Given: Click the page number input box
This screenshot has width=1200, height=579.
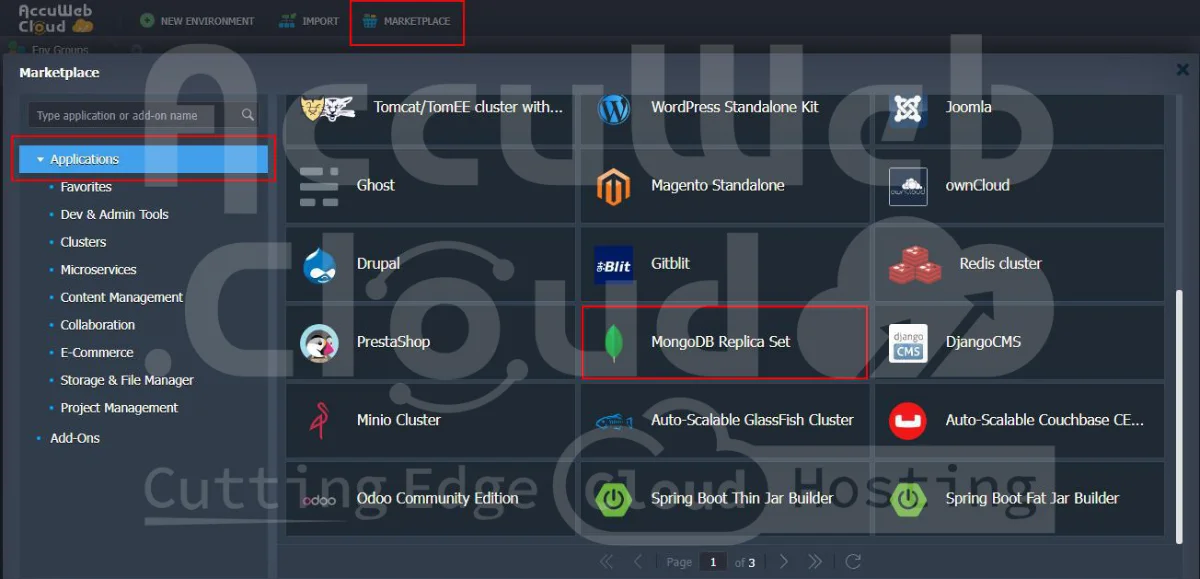Looking at the screenshot, I should coord(713,562).
